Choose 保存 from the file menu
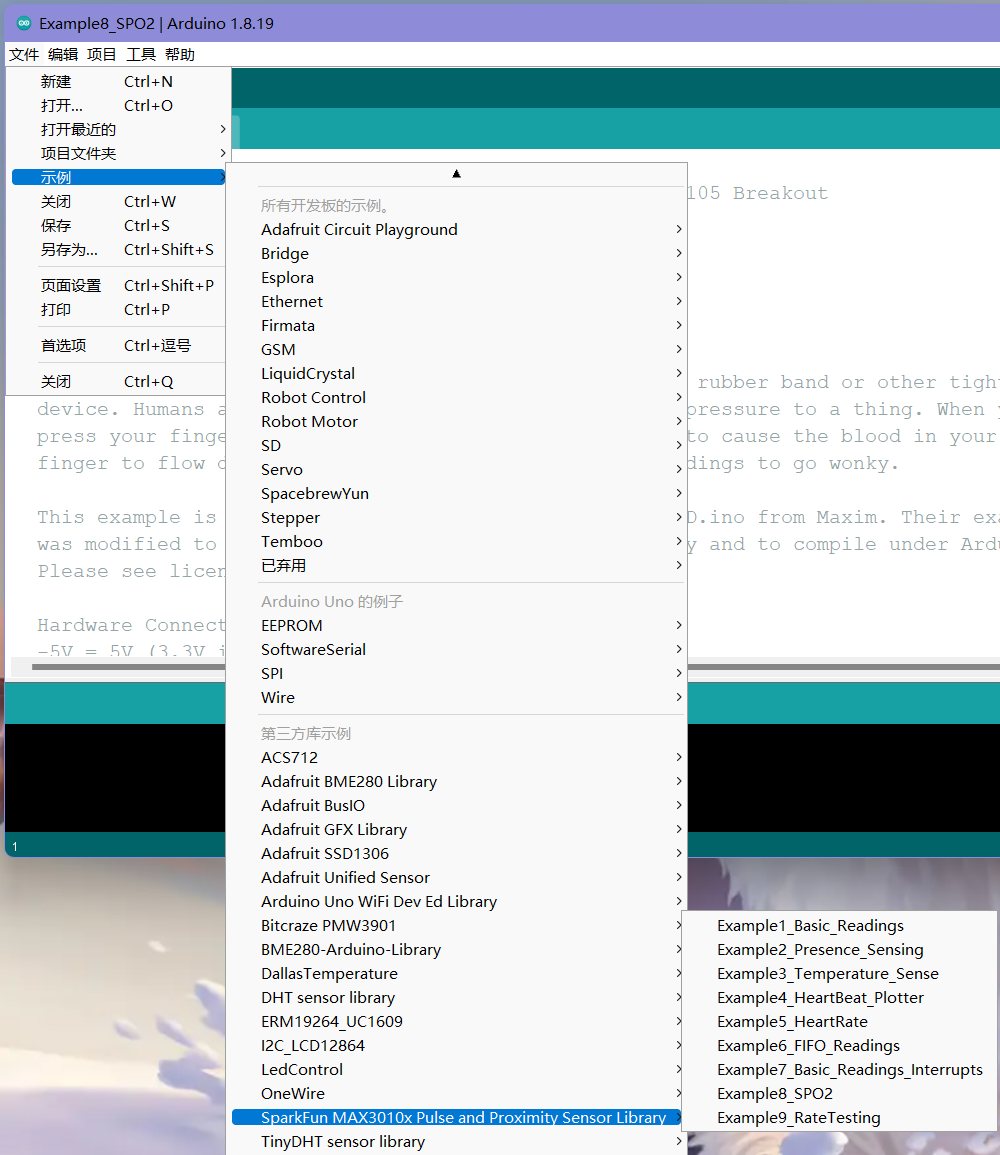Image resolution: width=1000 pixels, height=1155 pixels. (x=119, y=225)
